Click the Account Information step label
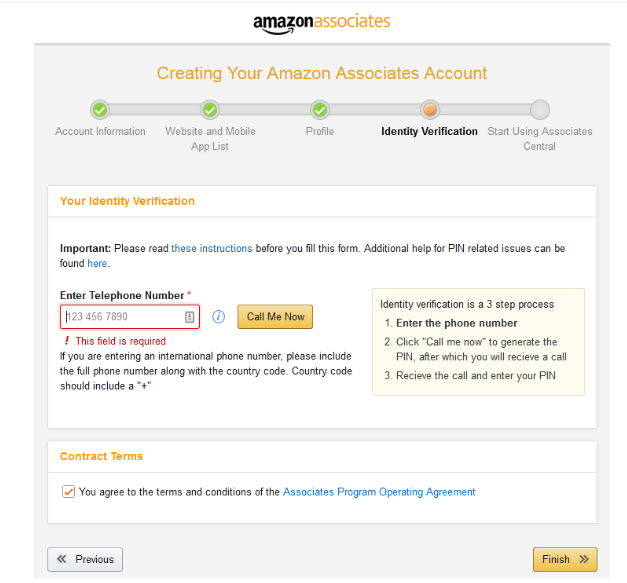The height and width of the screenshot is (583, 627). (x=100, y=131)
